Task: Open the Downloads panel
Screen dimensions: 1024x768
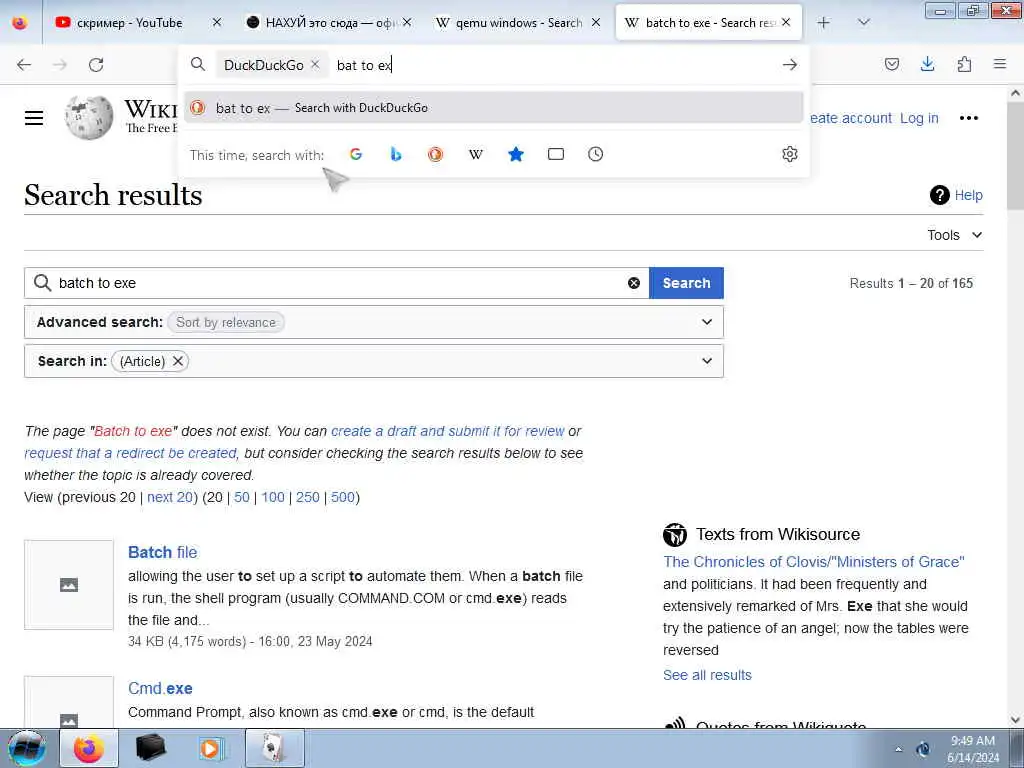Action: click(x=927, y=64)
